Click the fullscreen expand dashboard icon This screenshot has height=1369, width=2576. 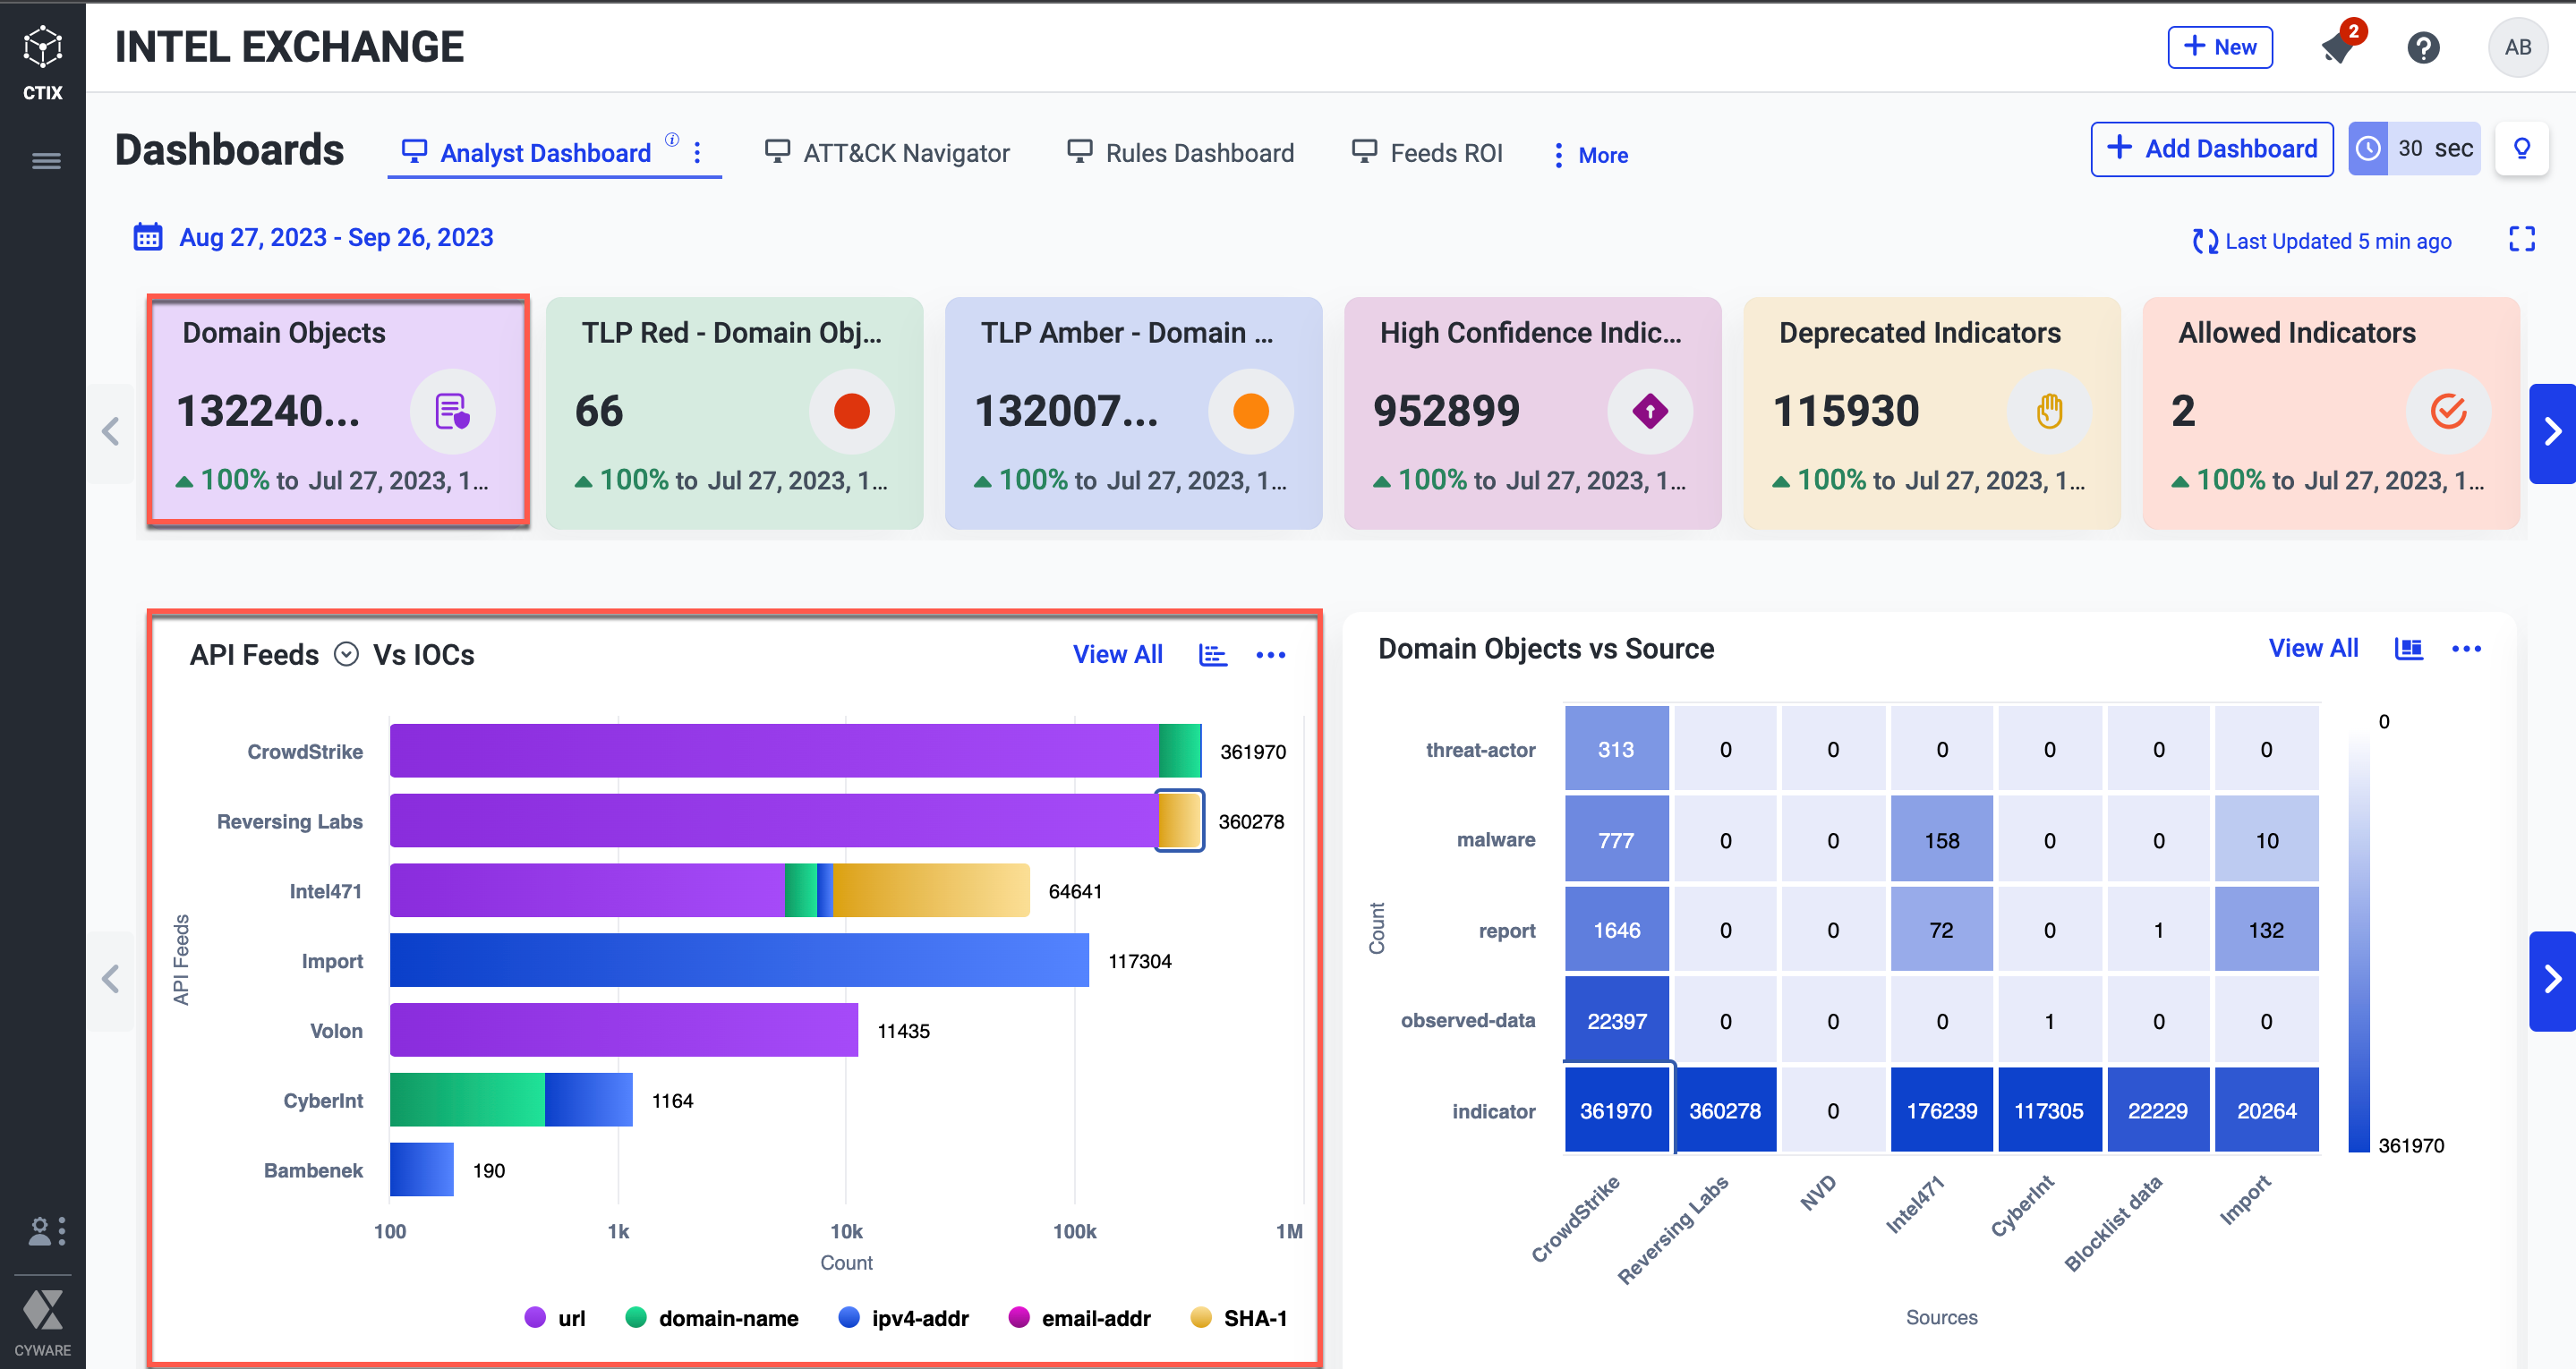click(x=2521, y=239)
